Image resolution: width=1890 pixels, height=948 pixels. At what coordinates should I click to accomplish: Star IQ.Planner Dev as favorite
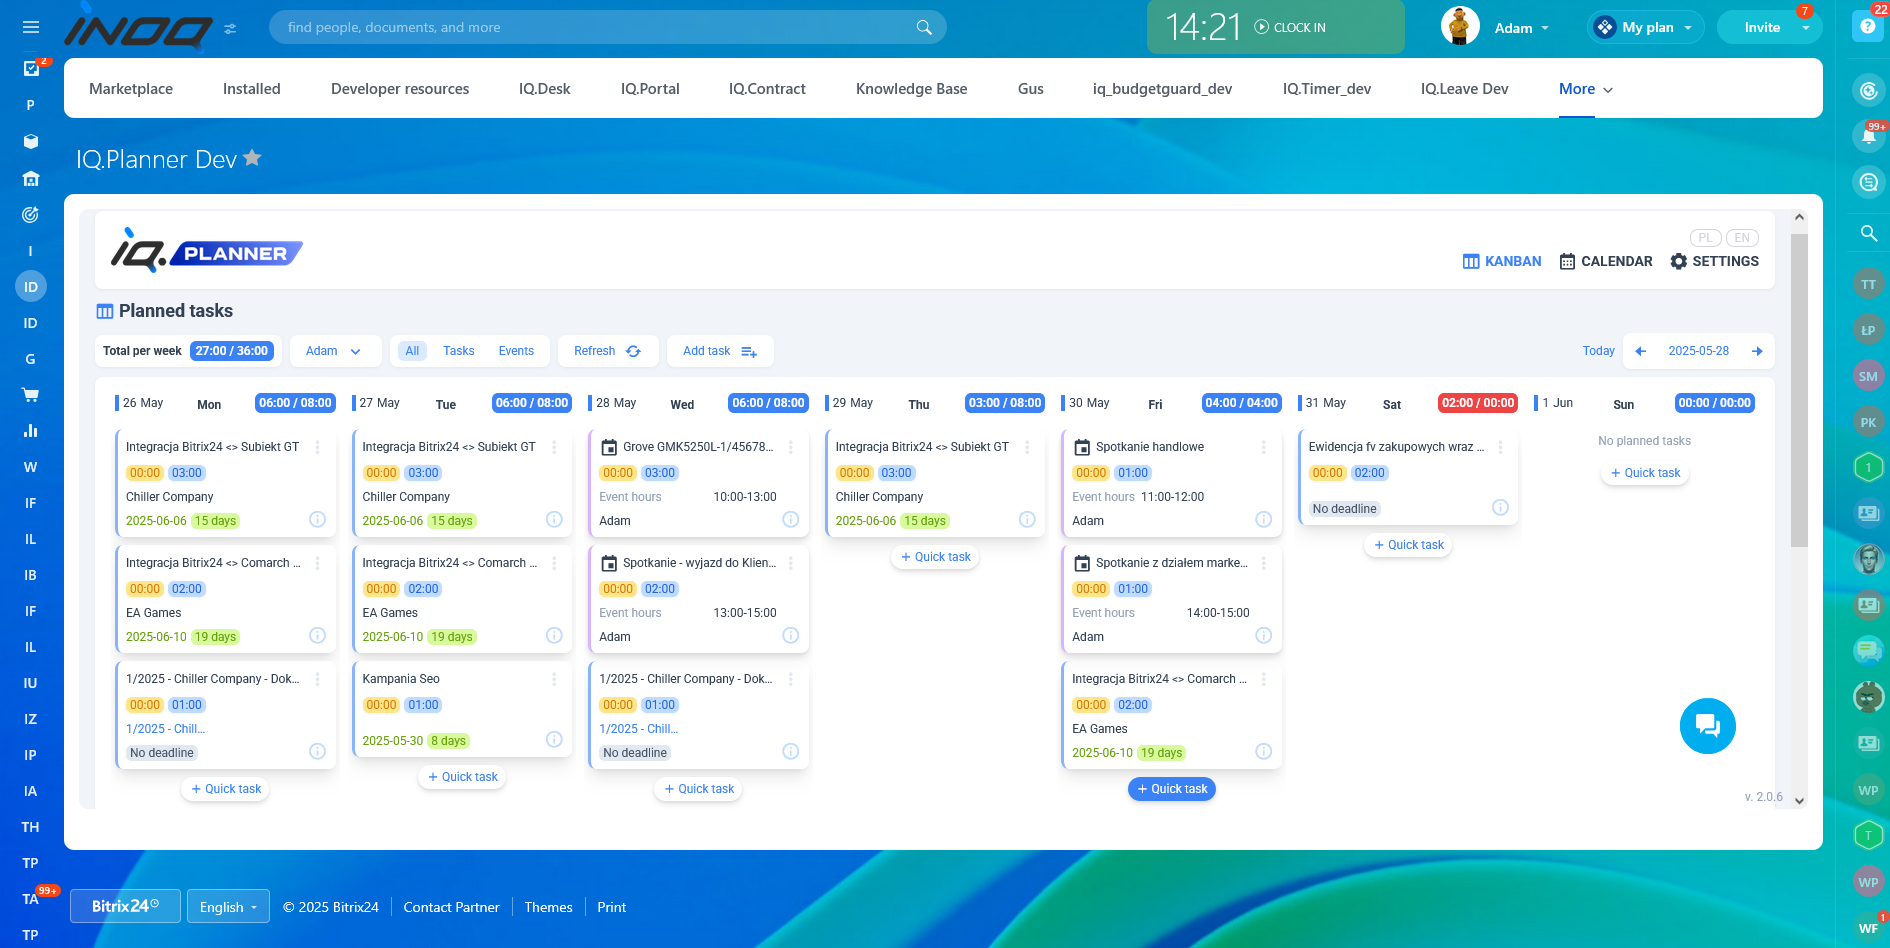point(253,158)
